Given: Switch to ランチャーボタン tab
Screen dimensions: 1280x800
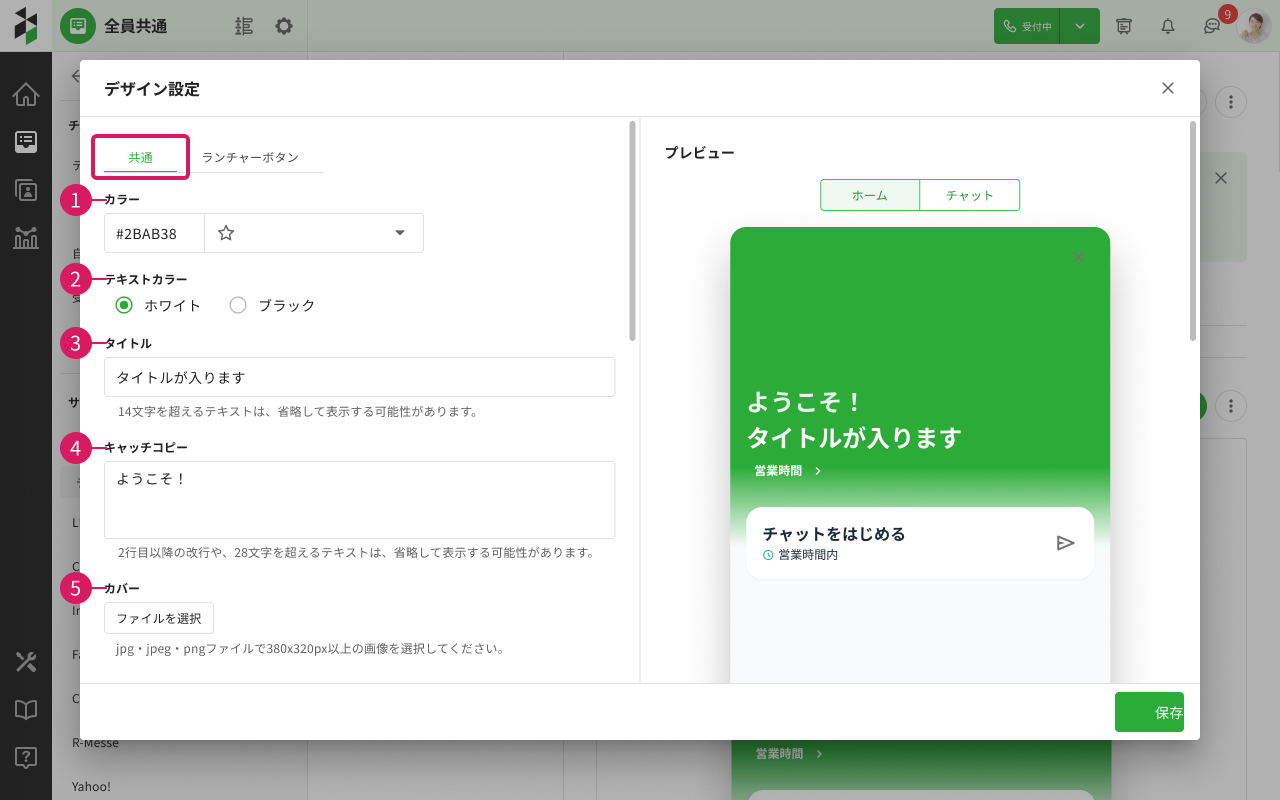Looking at the screenshot, I should [x=250, y=158].
